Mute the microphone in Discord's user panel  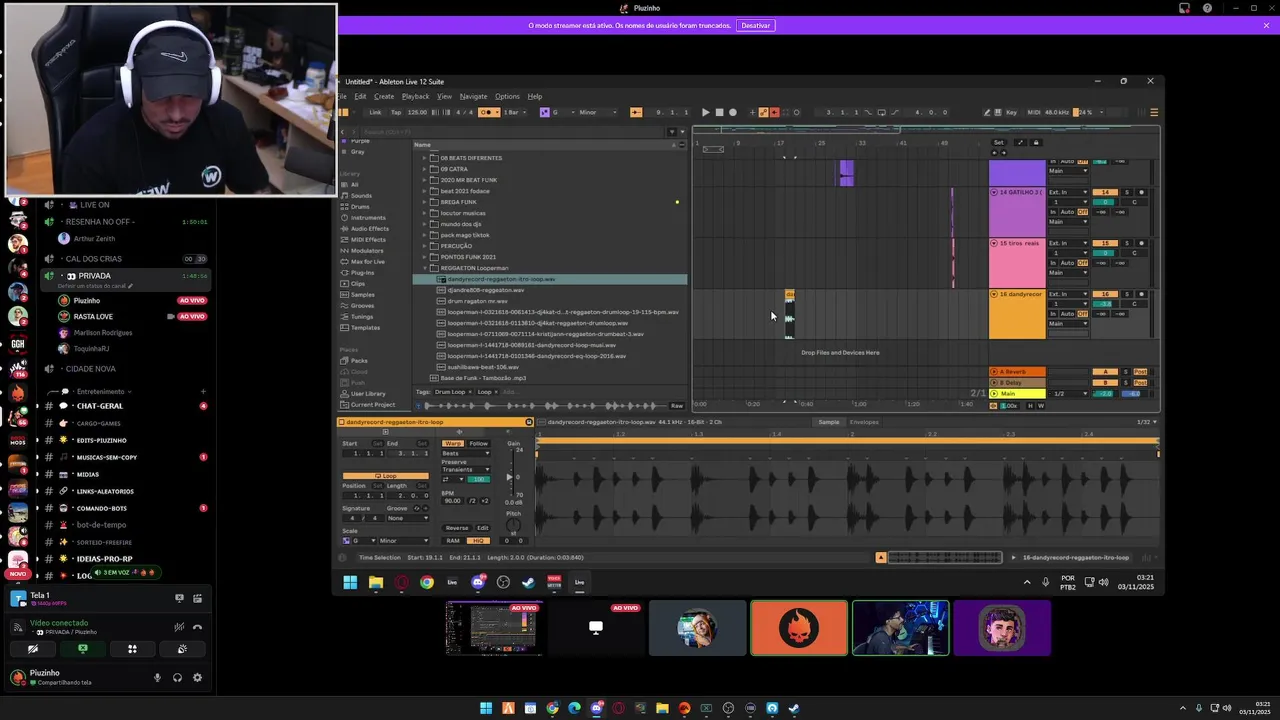point(157,677)
